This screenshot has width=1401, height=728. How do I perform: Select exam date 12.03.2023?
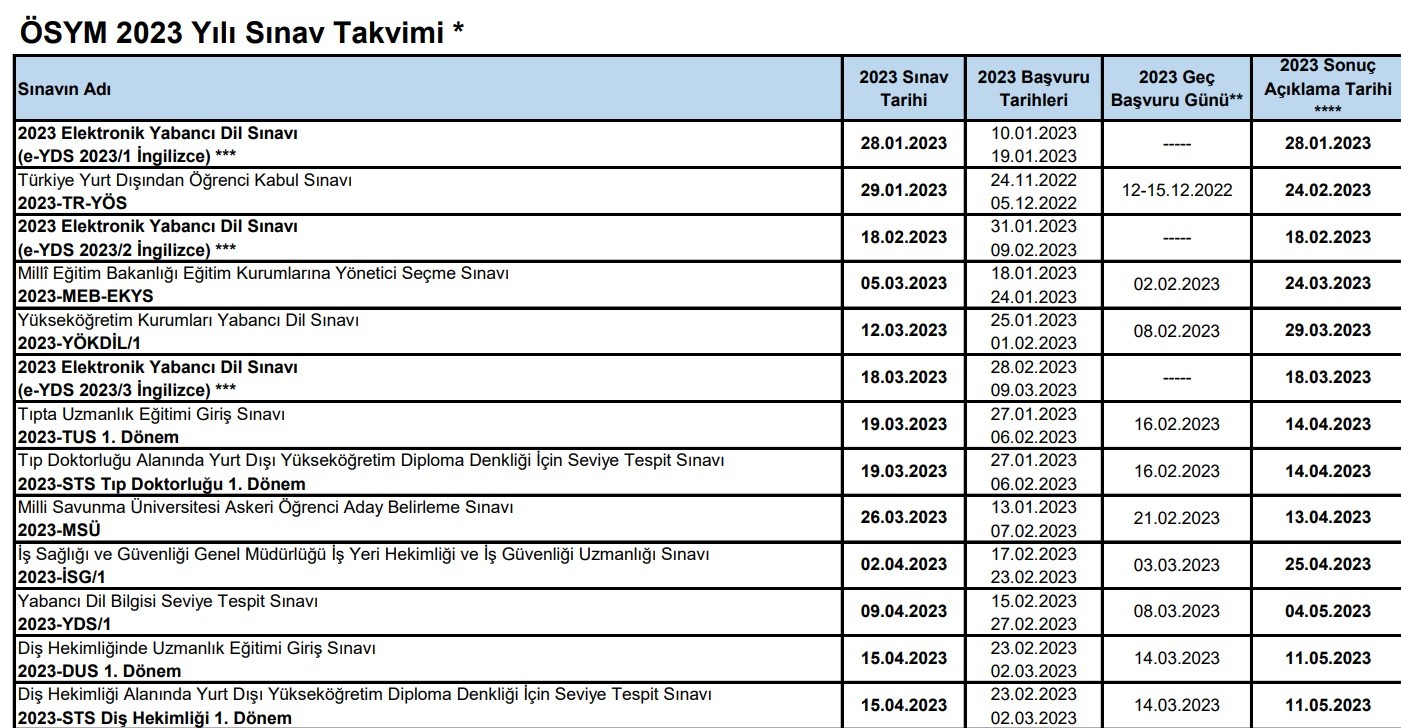(903, 330)
